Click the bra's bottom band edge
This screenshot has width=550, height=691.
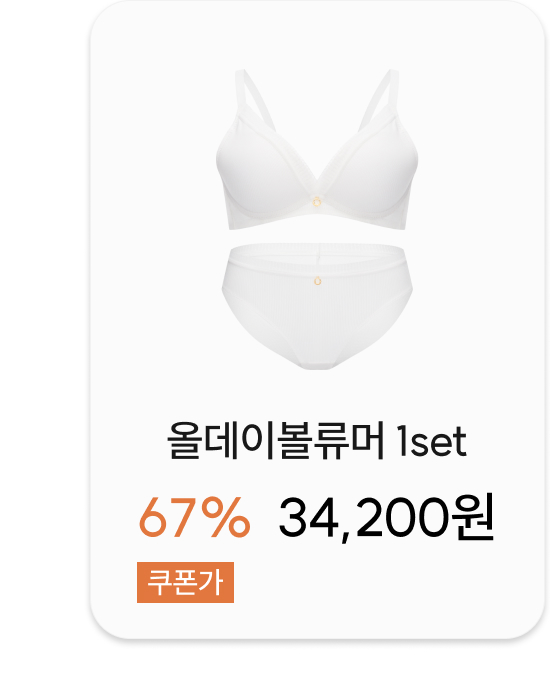317,222
